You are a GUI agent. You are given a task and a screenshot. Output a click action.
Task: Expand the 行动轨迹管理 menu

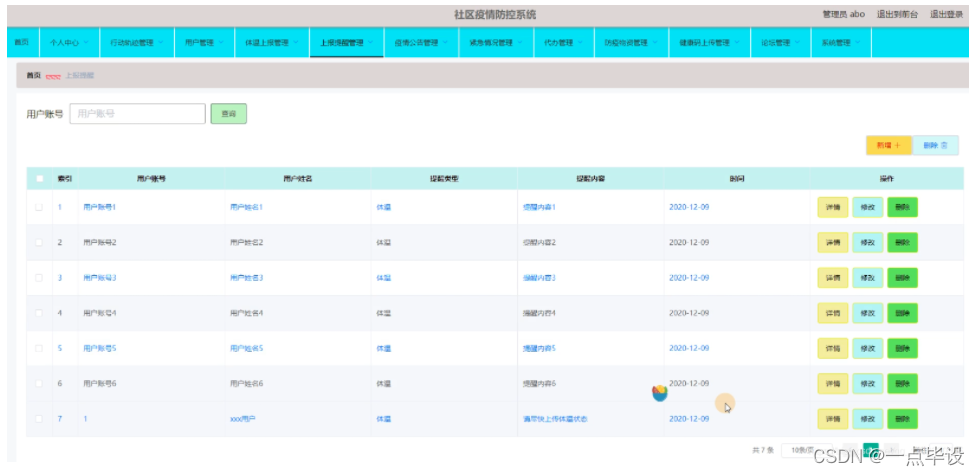point(137,42)
